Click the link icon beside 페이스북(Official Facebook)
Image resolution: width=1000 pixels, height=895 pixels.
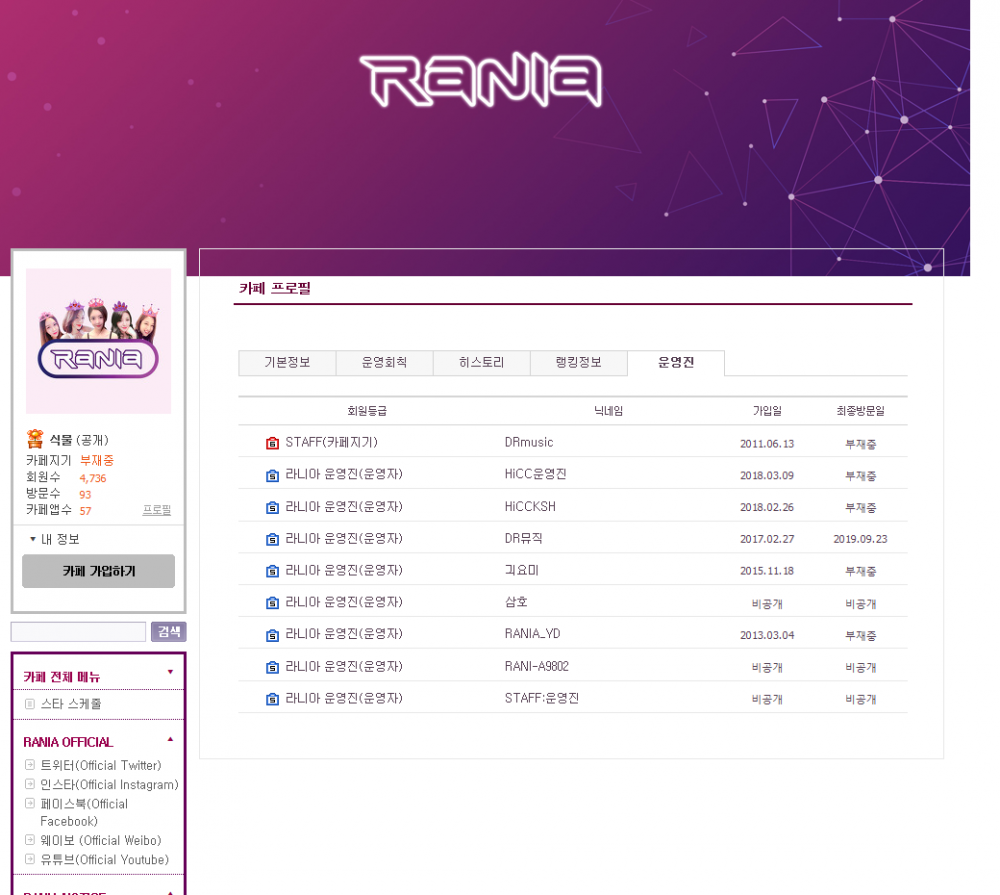point(29,803)
